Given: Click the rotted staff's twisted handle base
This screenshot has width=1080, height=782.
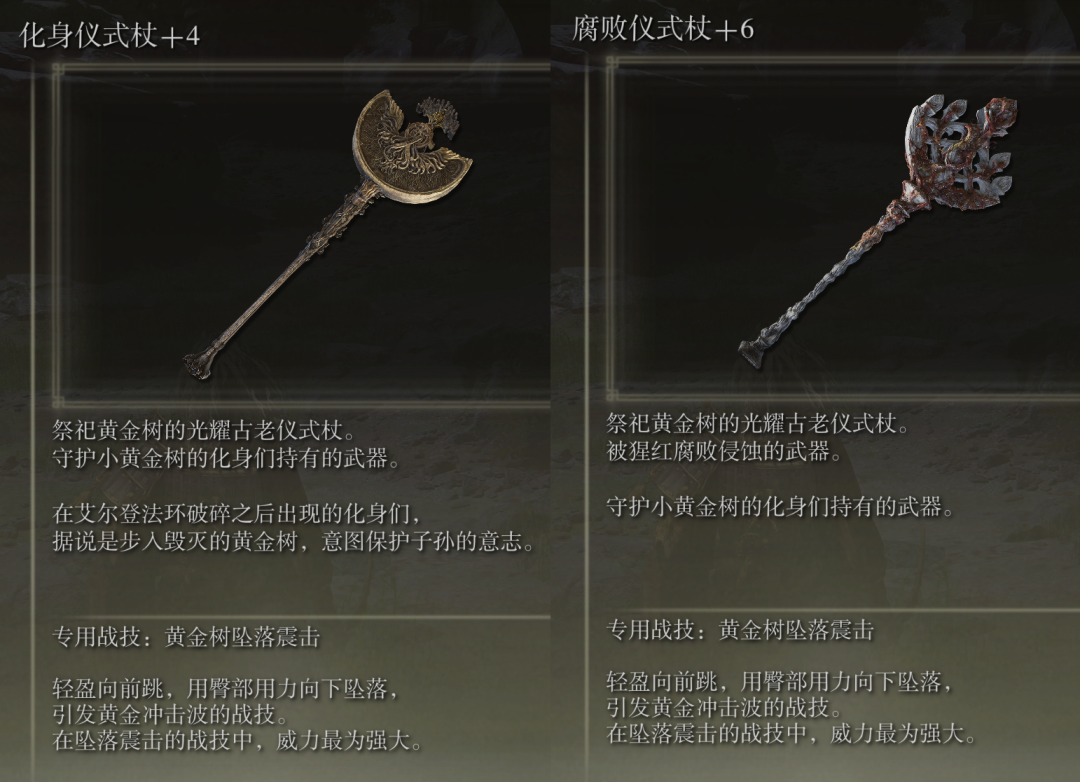Looking at the screenshot, I should coord(754,353).
